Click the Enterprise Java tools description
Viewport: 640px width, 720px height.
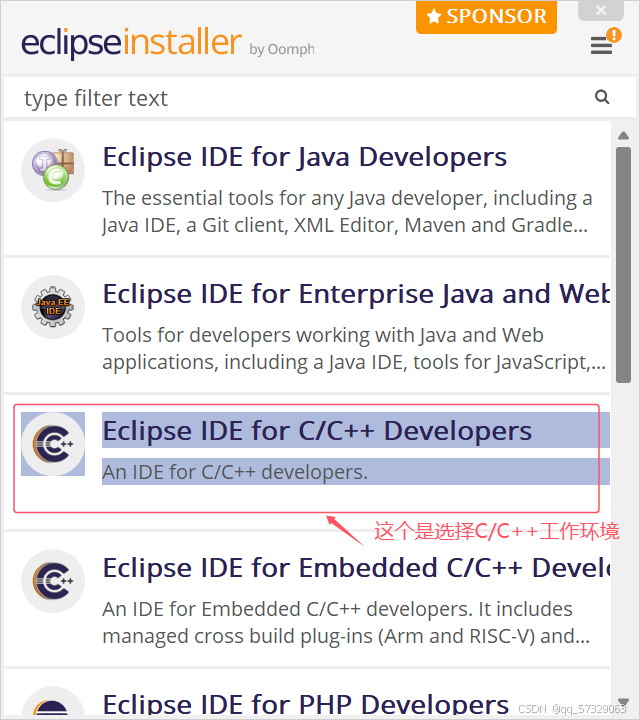point(354,349)
